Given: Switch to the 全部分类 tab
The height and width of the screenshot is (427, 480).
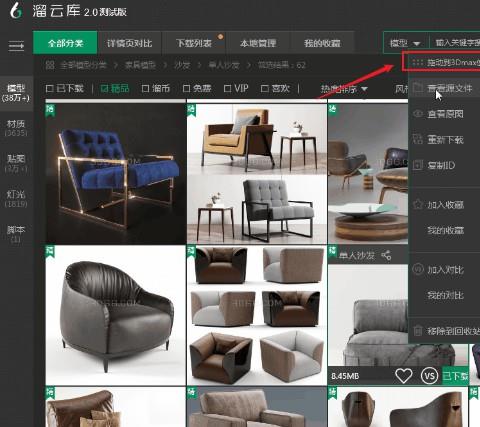Looking at the screenshot, I should [65, 43].
